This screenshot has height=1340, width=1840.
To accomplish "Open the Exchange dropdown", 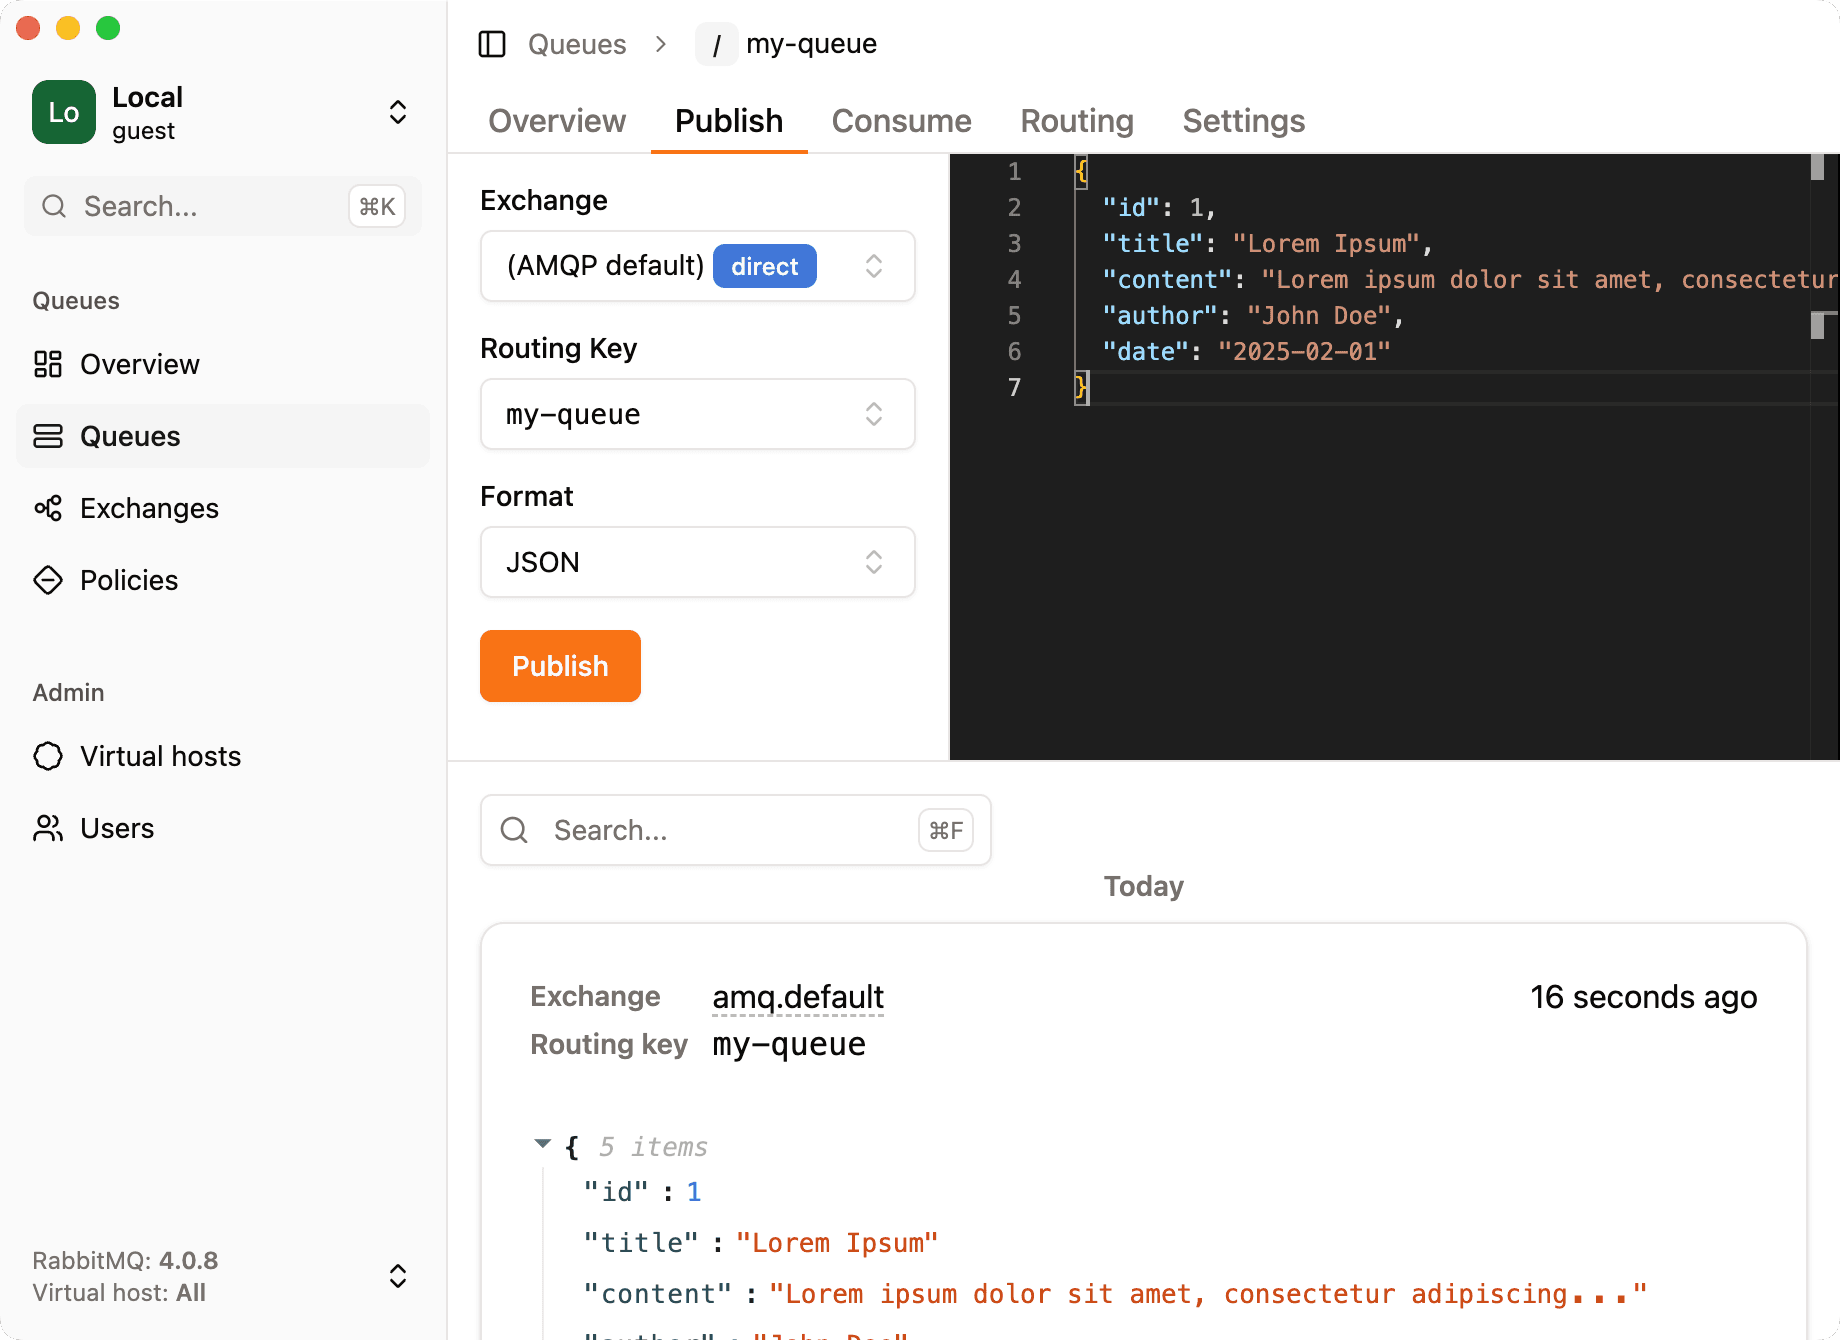I will [874, 266].
